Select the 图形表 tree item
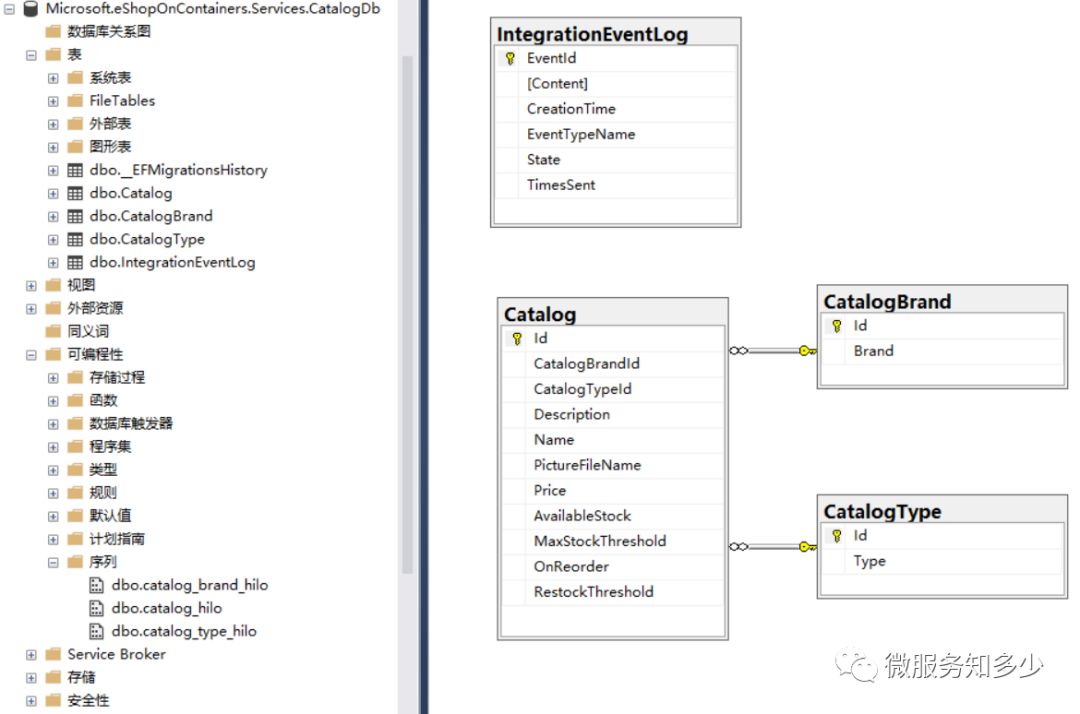The image size is (1080, 714). click(110, 147)
